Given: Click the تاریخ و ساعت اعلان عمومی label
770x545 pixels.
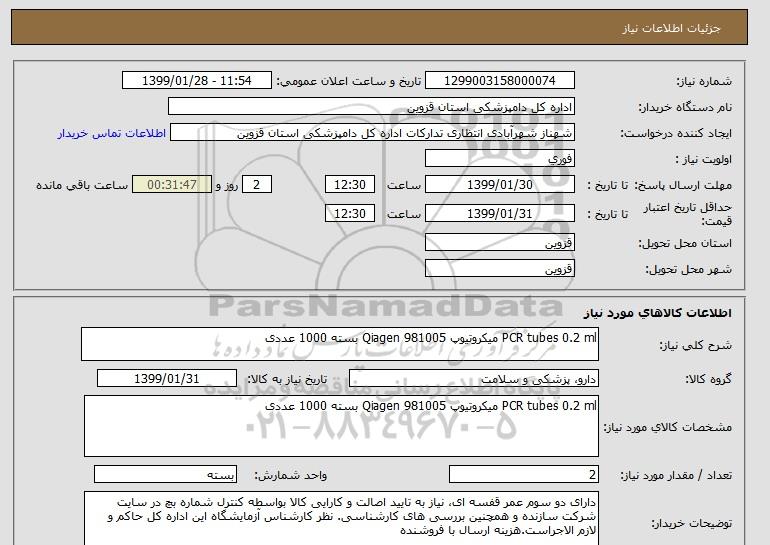Looking at the screenshot, I should 349,81.
